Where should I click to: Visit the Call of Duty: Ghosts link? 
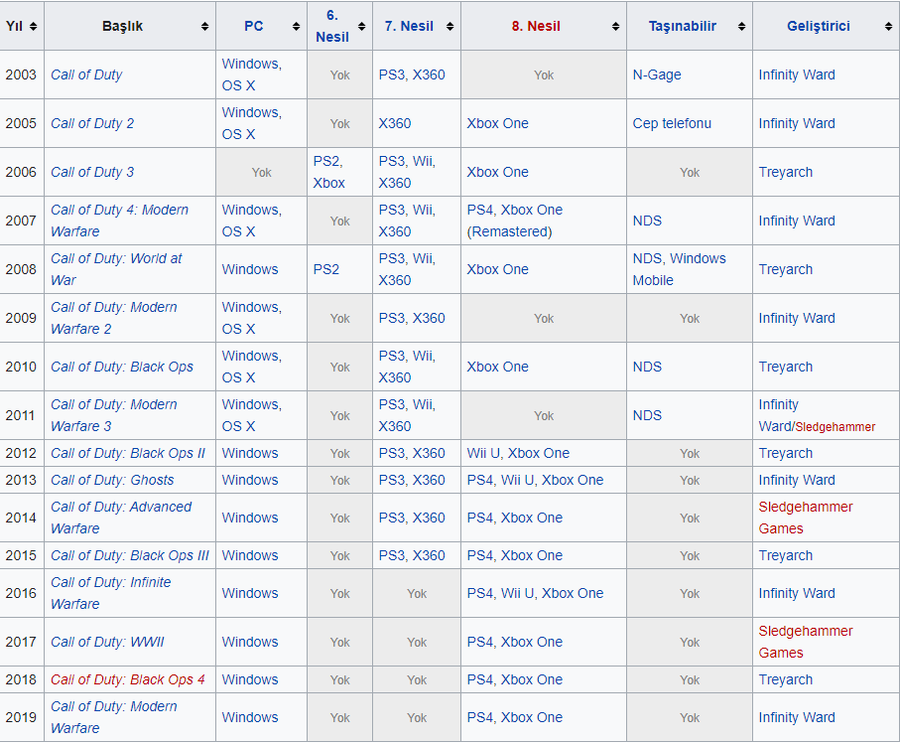pos(112,480)
